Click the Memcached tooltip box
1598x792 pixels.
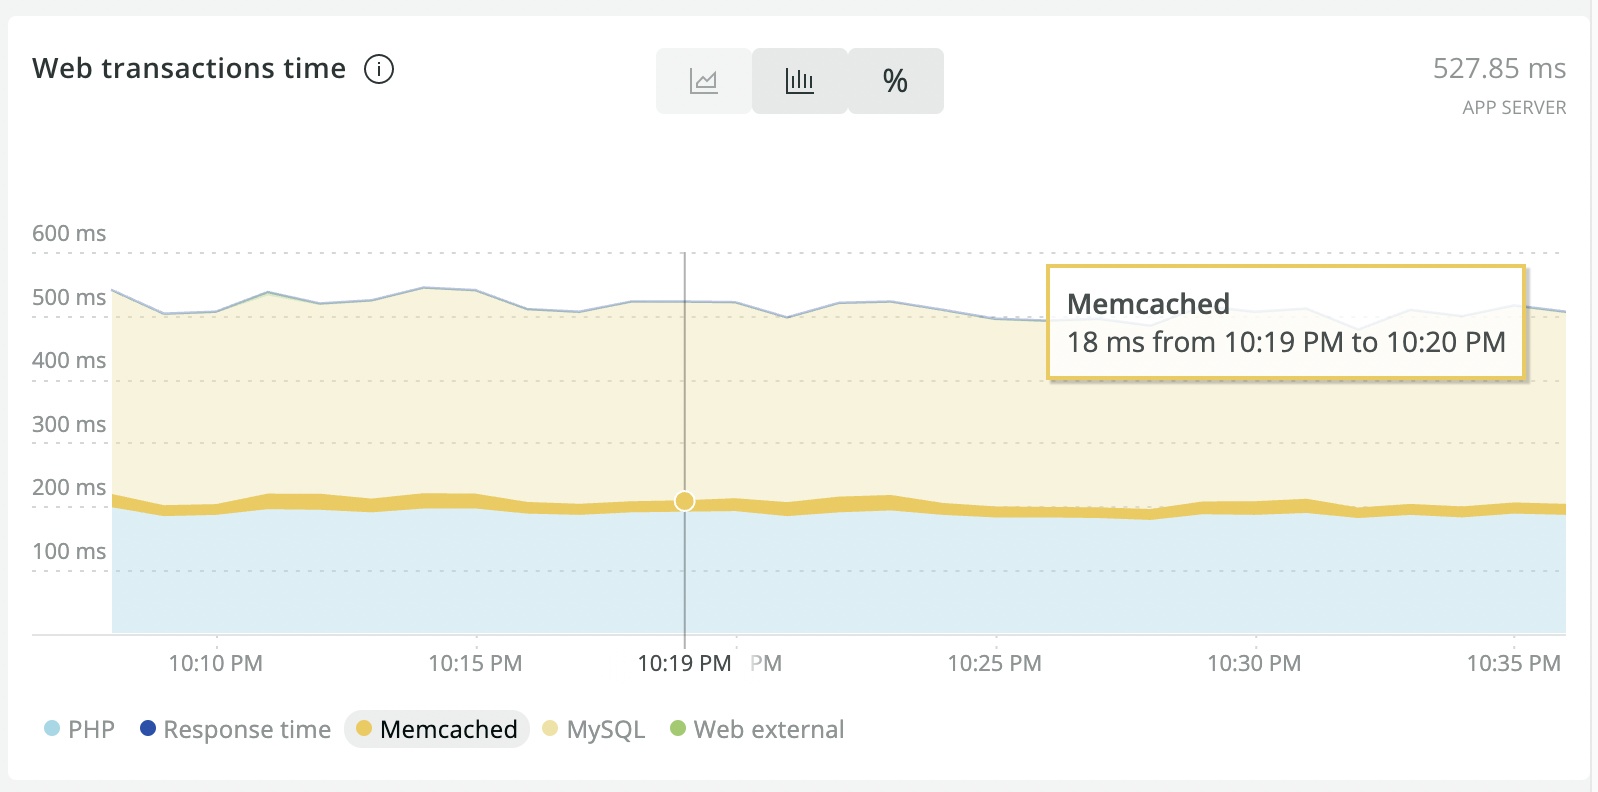tap(1286, 322)
